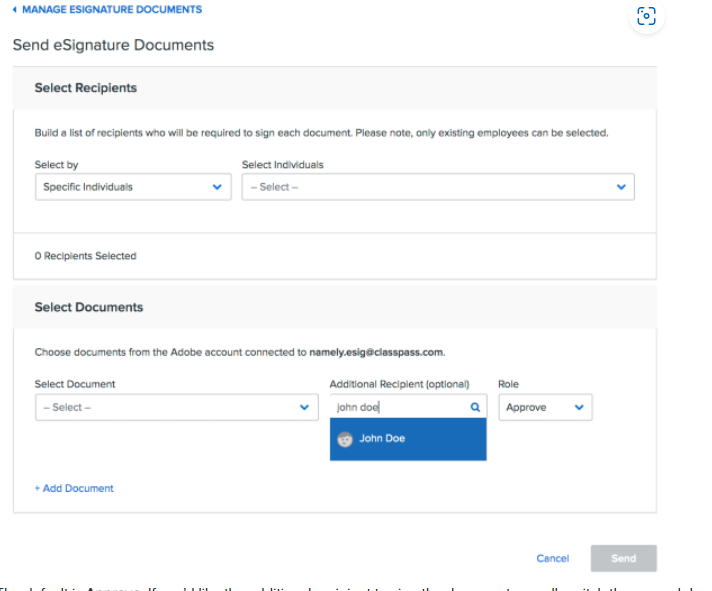The width and height of the screenshot is (712, 591).
Task: Click the Select Documents heading
Action: click(x=89, y=307)
